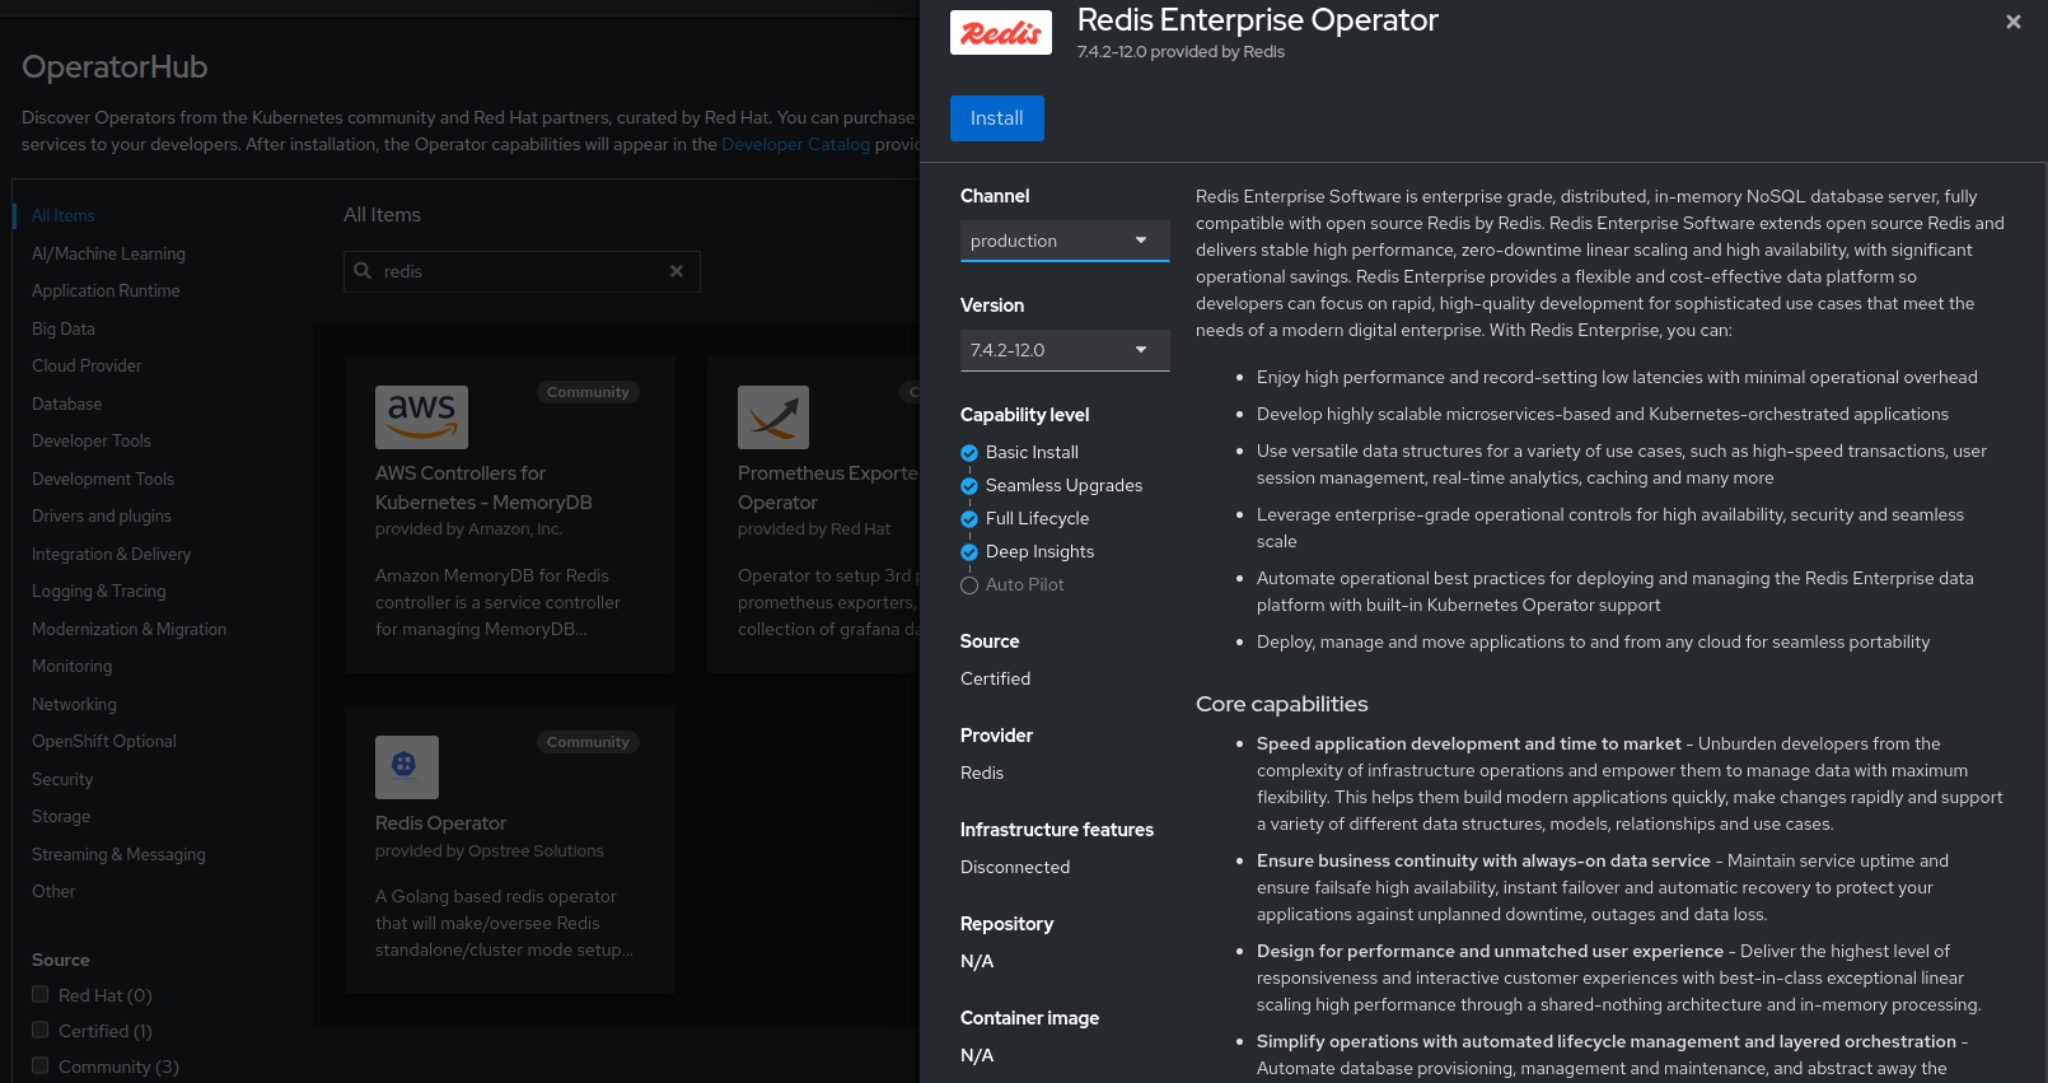
Task: Click the Auto Pilot capability circle icon
Action: click(x=968, y=584)
